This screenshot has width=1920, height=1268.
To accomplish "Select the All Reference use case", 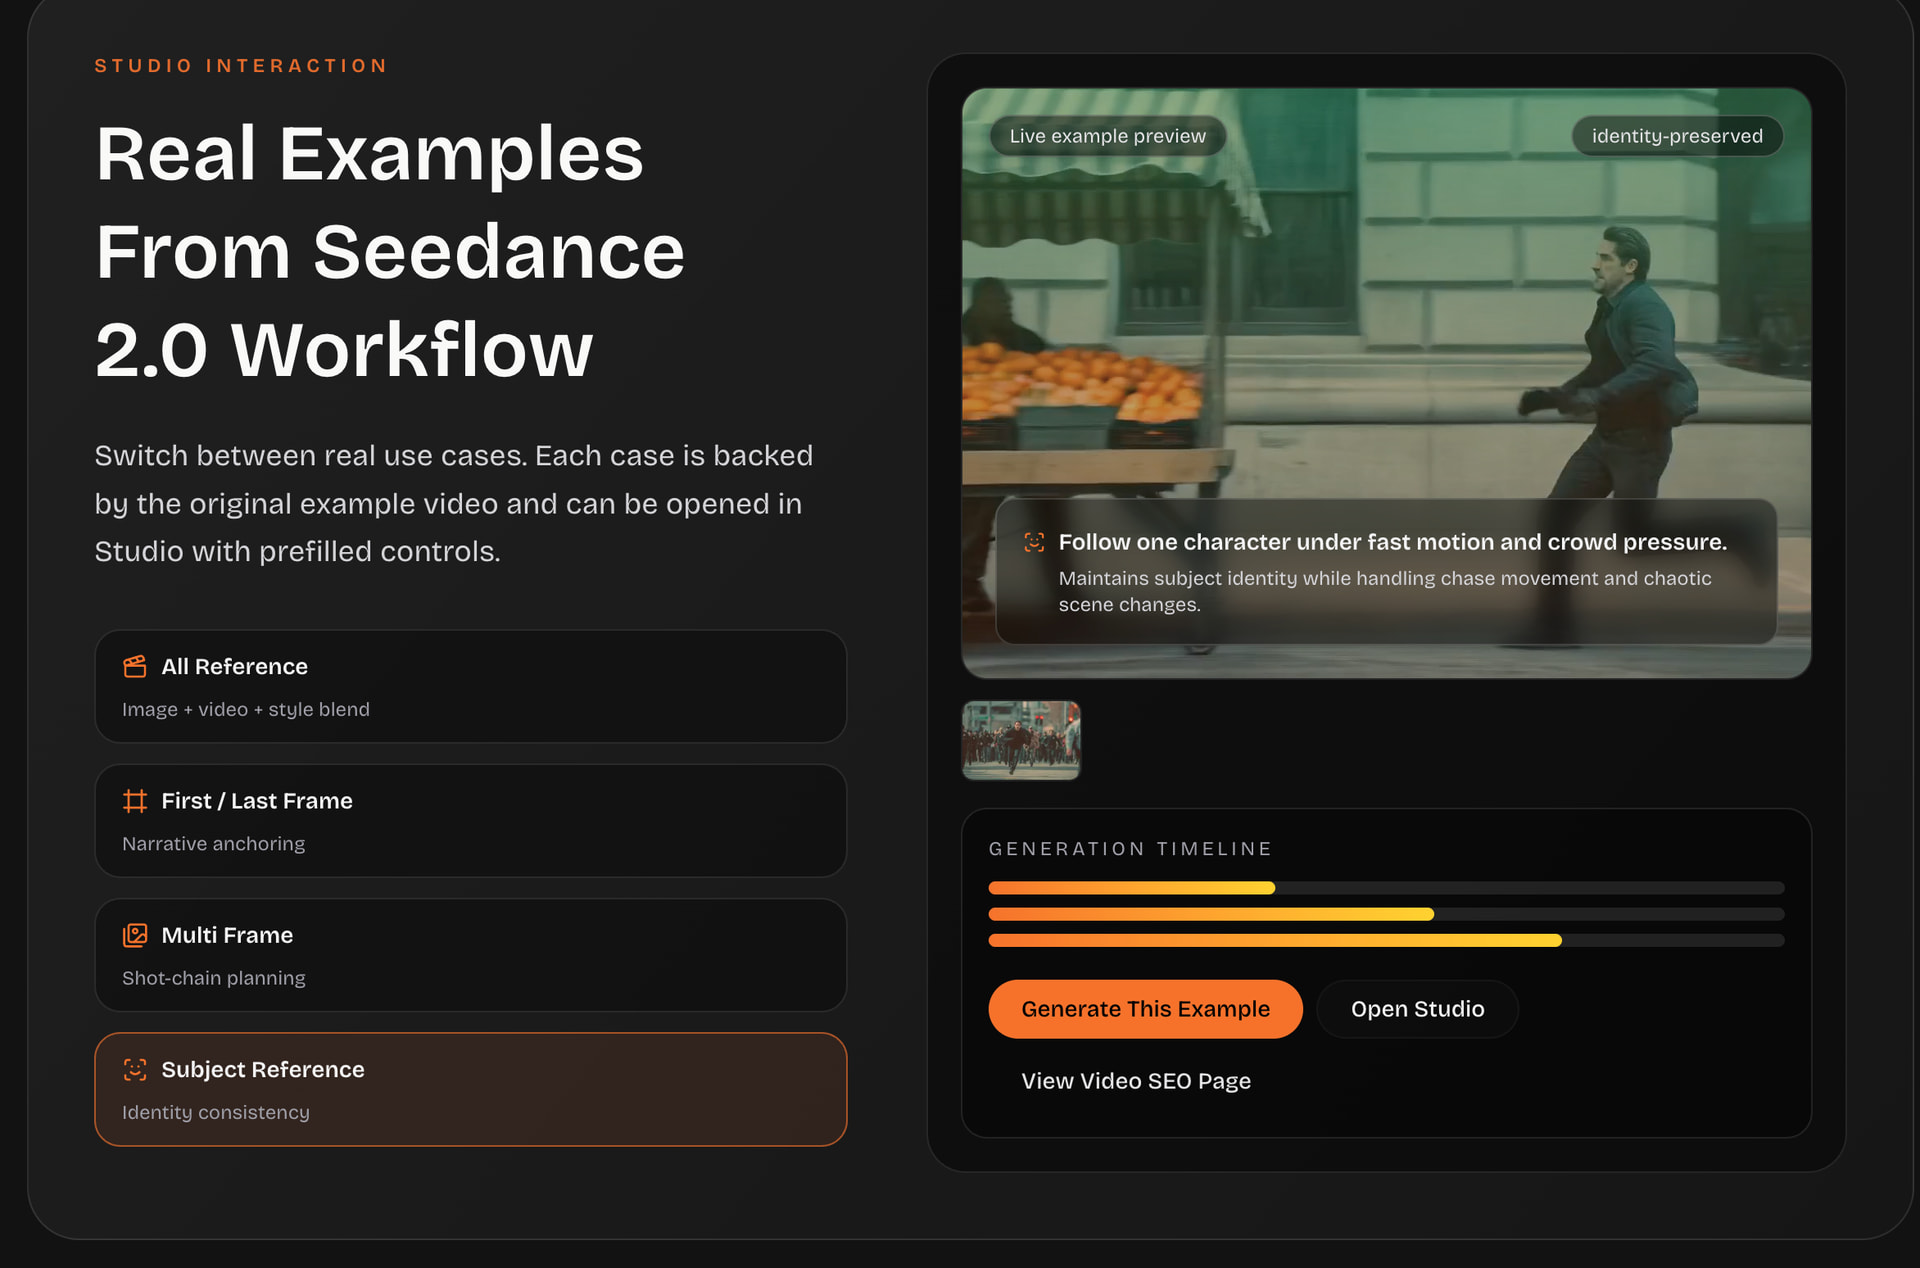I will point(471,686).
